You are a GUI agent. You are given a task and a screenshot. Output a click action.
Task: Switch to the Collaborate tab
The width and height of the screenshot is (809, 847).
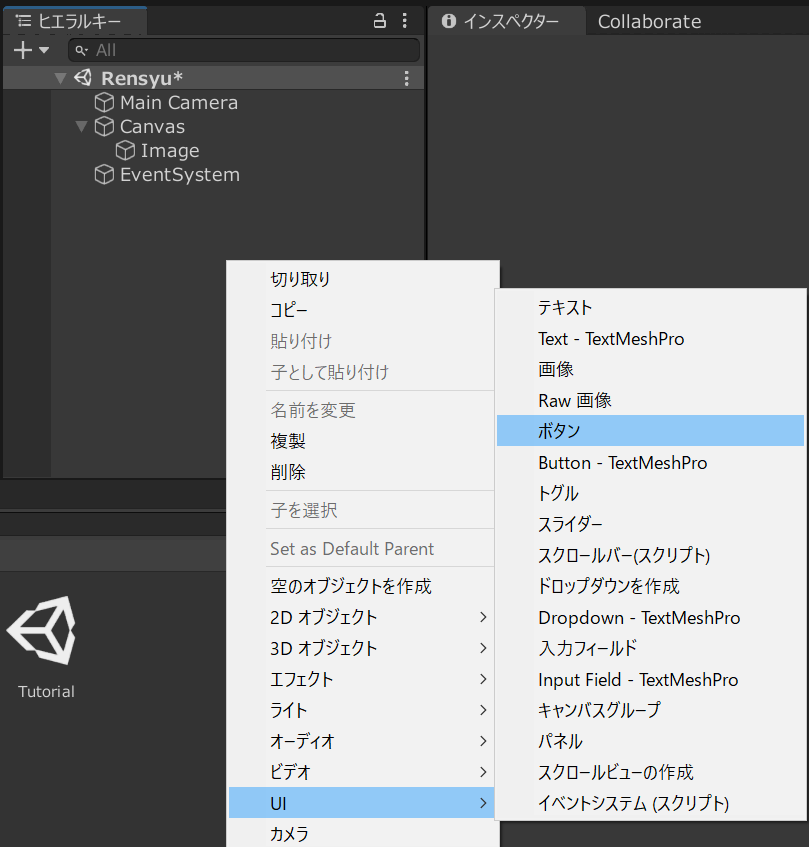coord(649,22)
